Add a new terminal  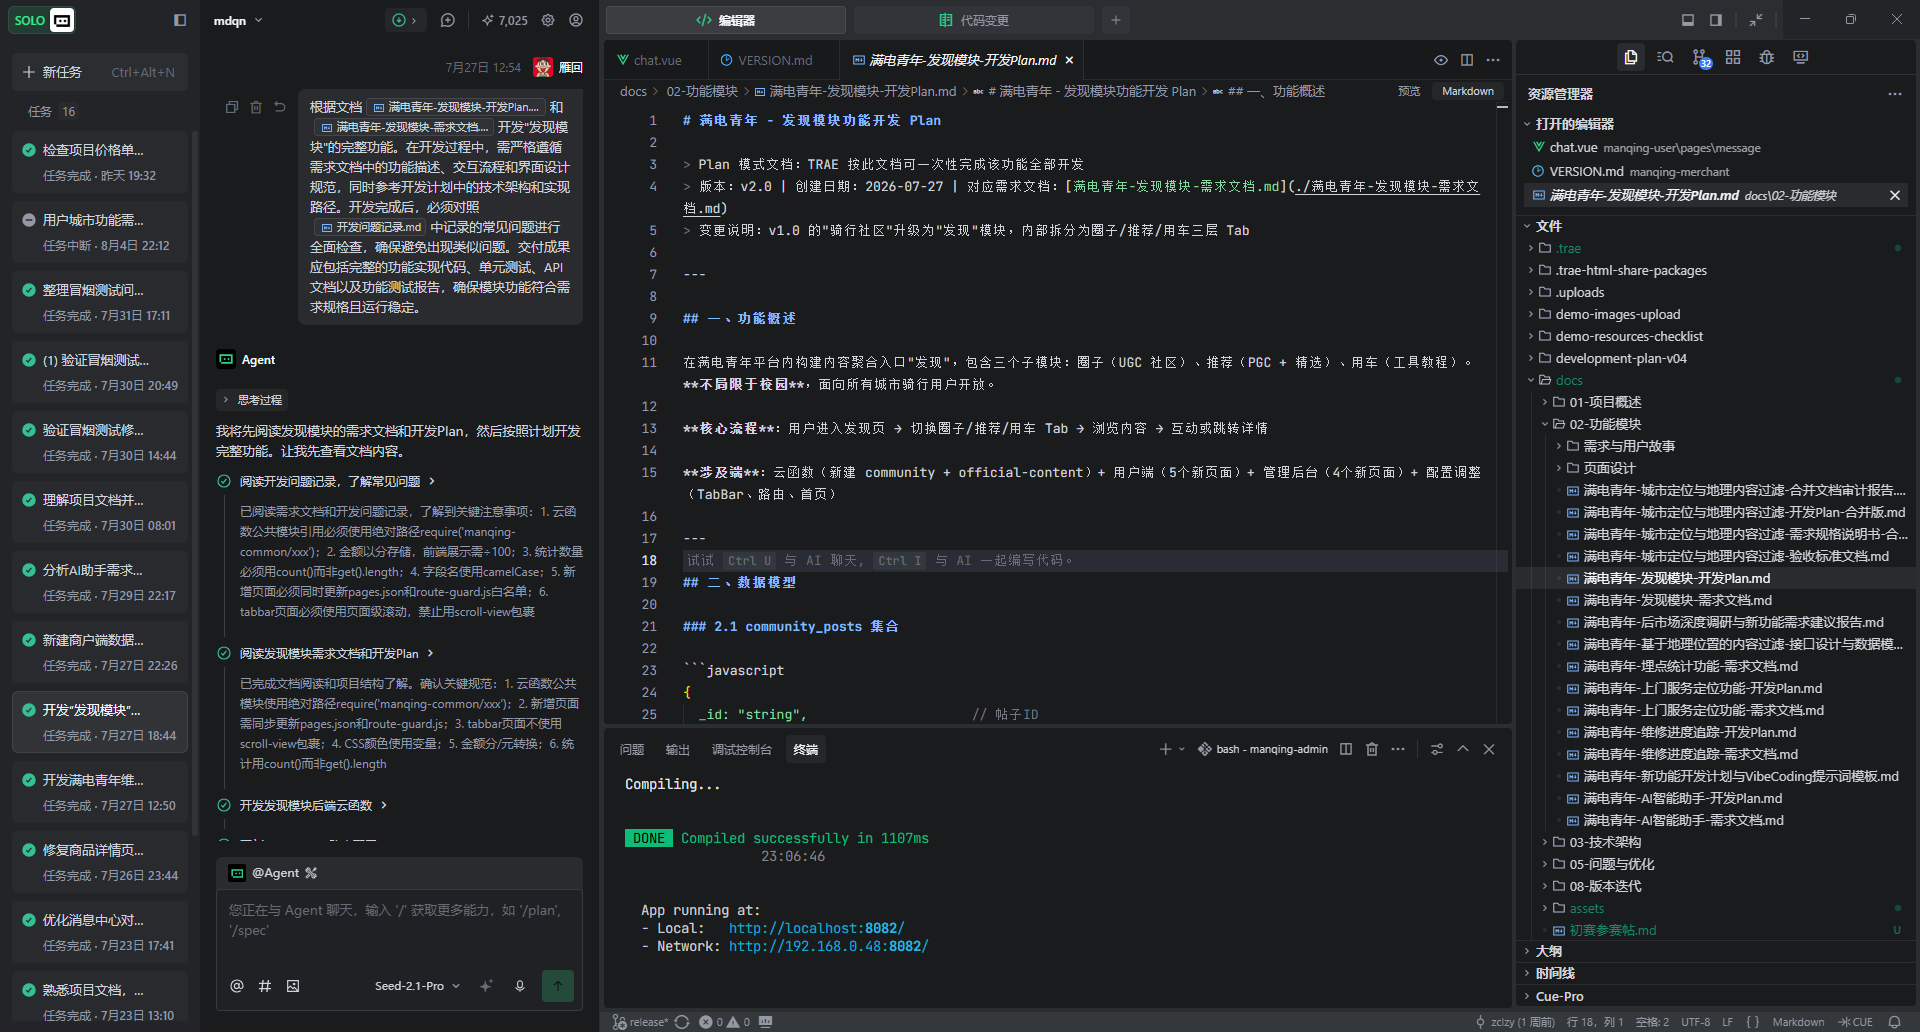(1165, 749)
